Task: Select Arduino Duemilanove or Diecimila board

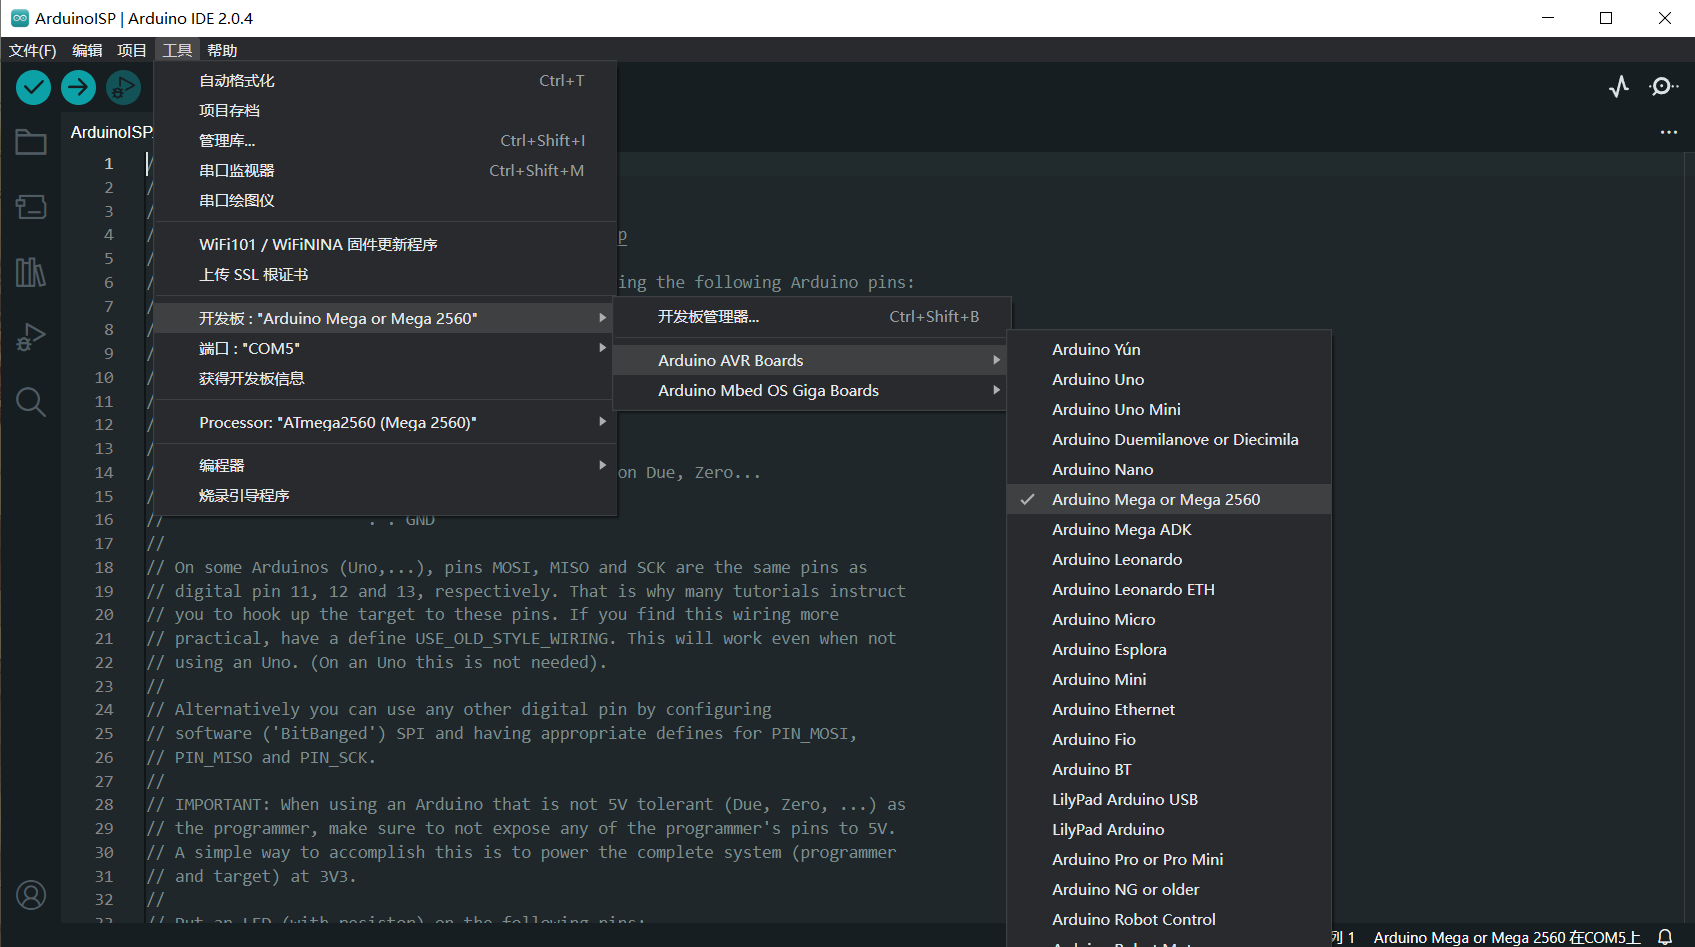Action: (1169, 439)
